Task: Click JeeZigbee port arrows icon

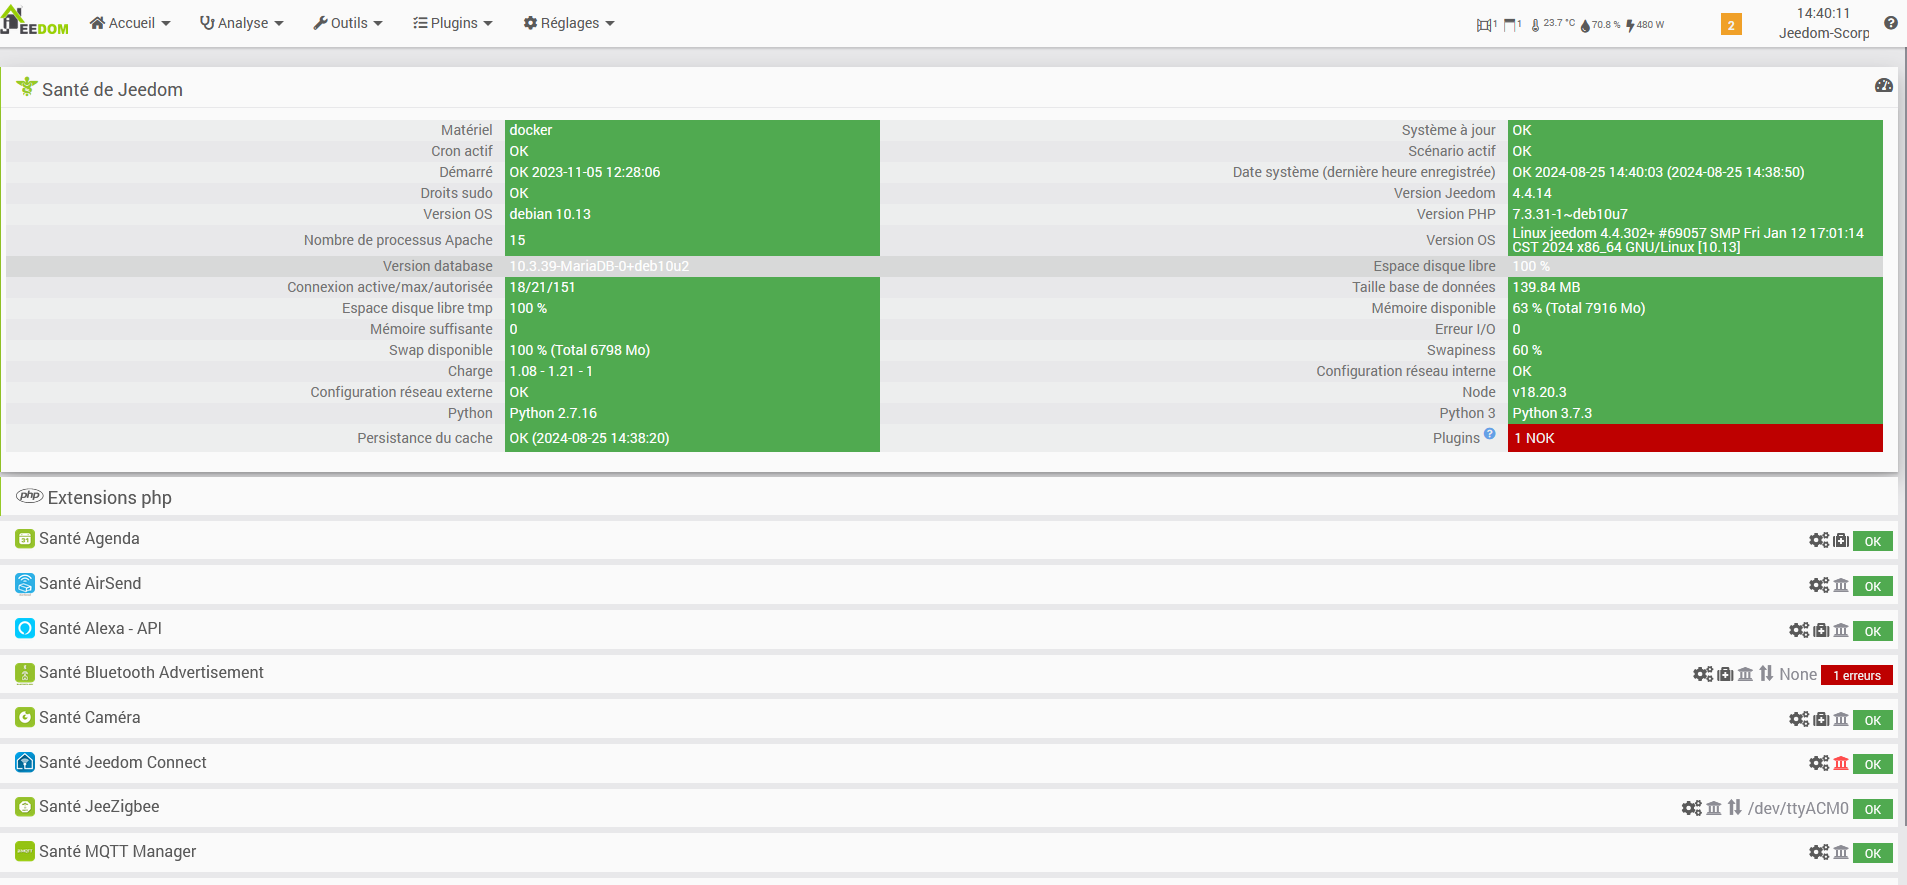Action: (1735, 807)
